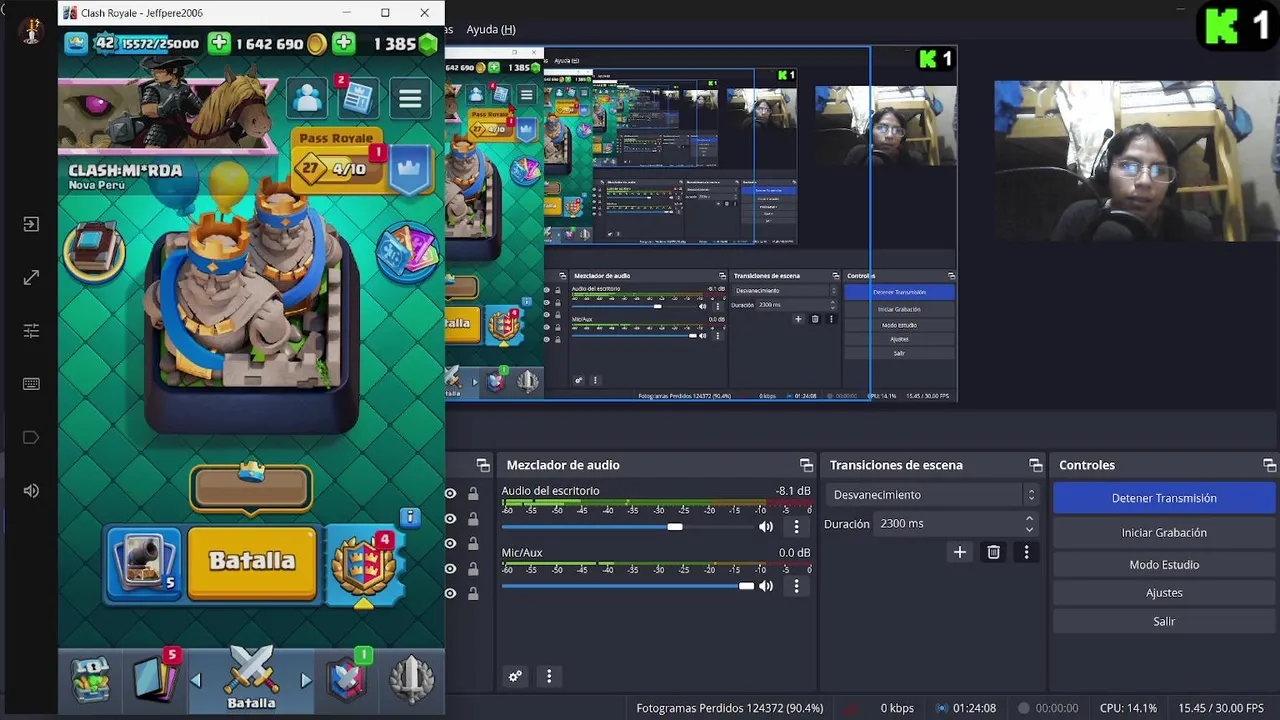Tap the yellow Batalla button
The height and width of the screenshot is (720, 1280).
[252, 561]
